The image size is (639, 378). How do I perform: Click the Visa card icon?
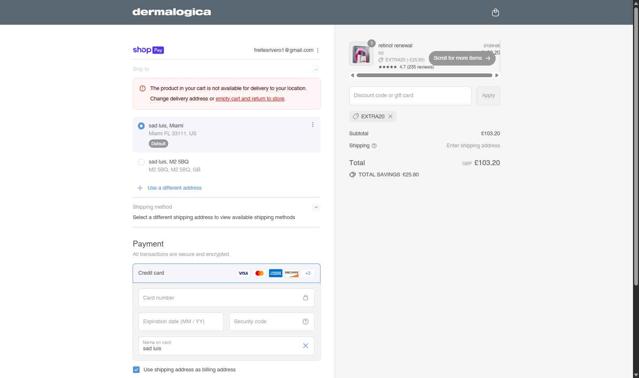243,273
